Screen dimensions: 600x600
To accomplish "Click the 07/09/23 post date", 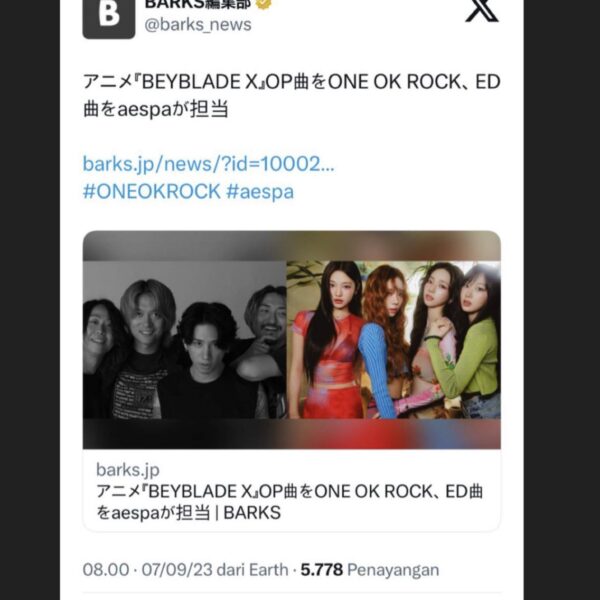I will (x=177, y=570).
